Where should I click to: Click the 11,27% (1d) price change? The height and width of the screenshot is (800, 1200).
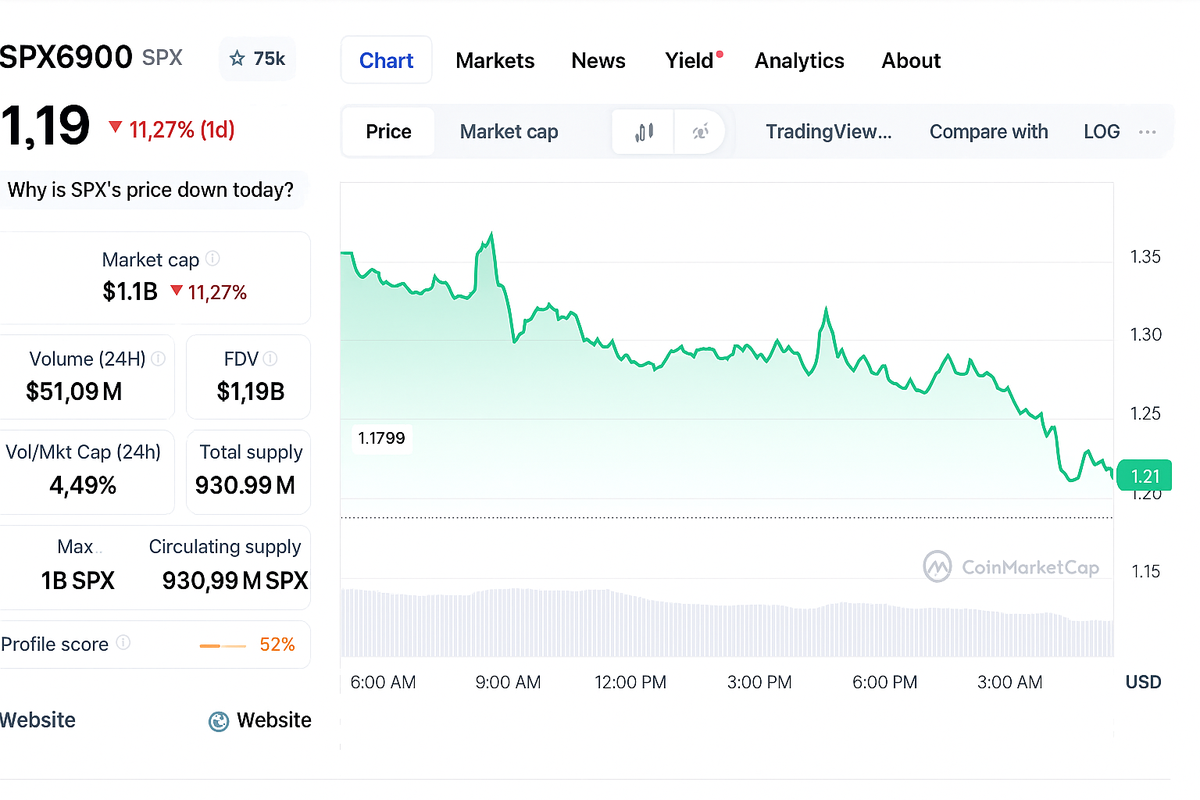pyautogui.click(x=172, y=129)
